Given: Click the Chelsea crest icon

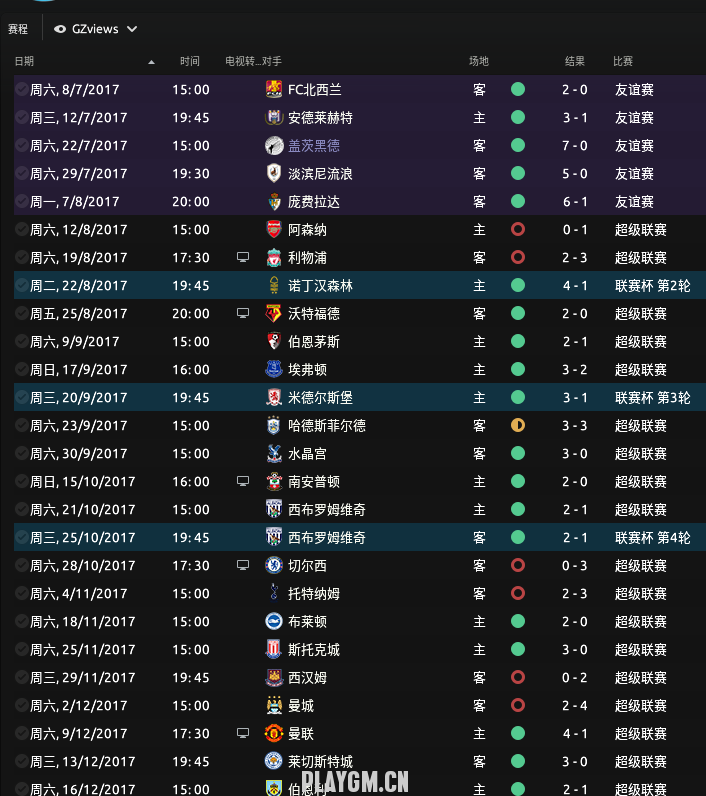Looking at the screenshot, I should pyautogui.click(x=274, y=566).
